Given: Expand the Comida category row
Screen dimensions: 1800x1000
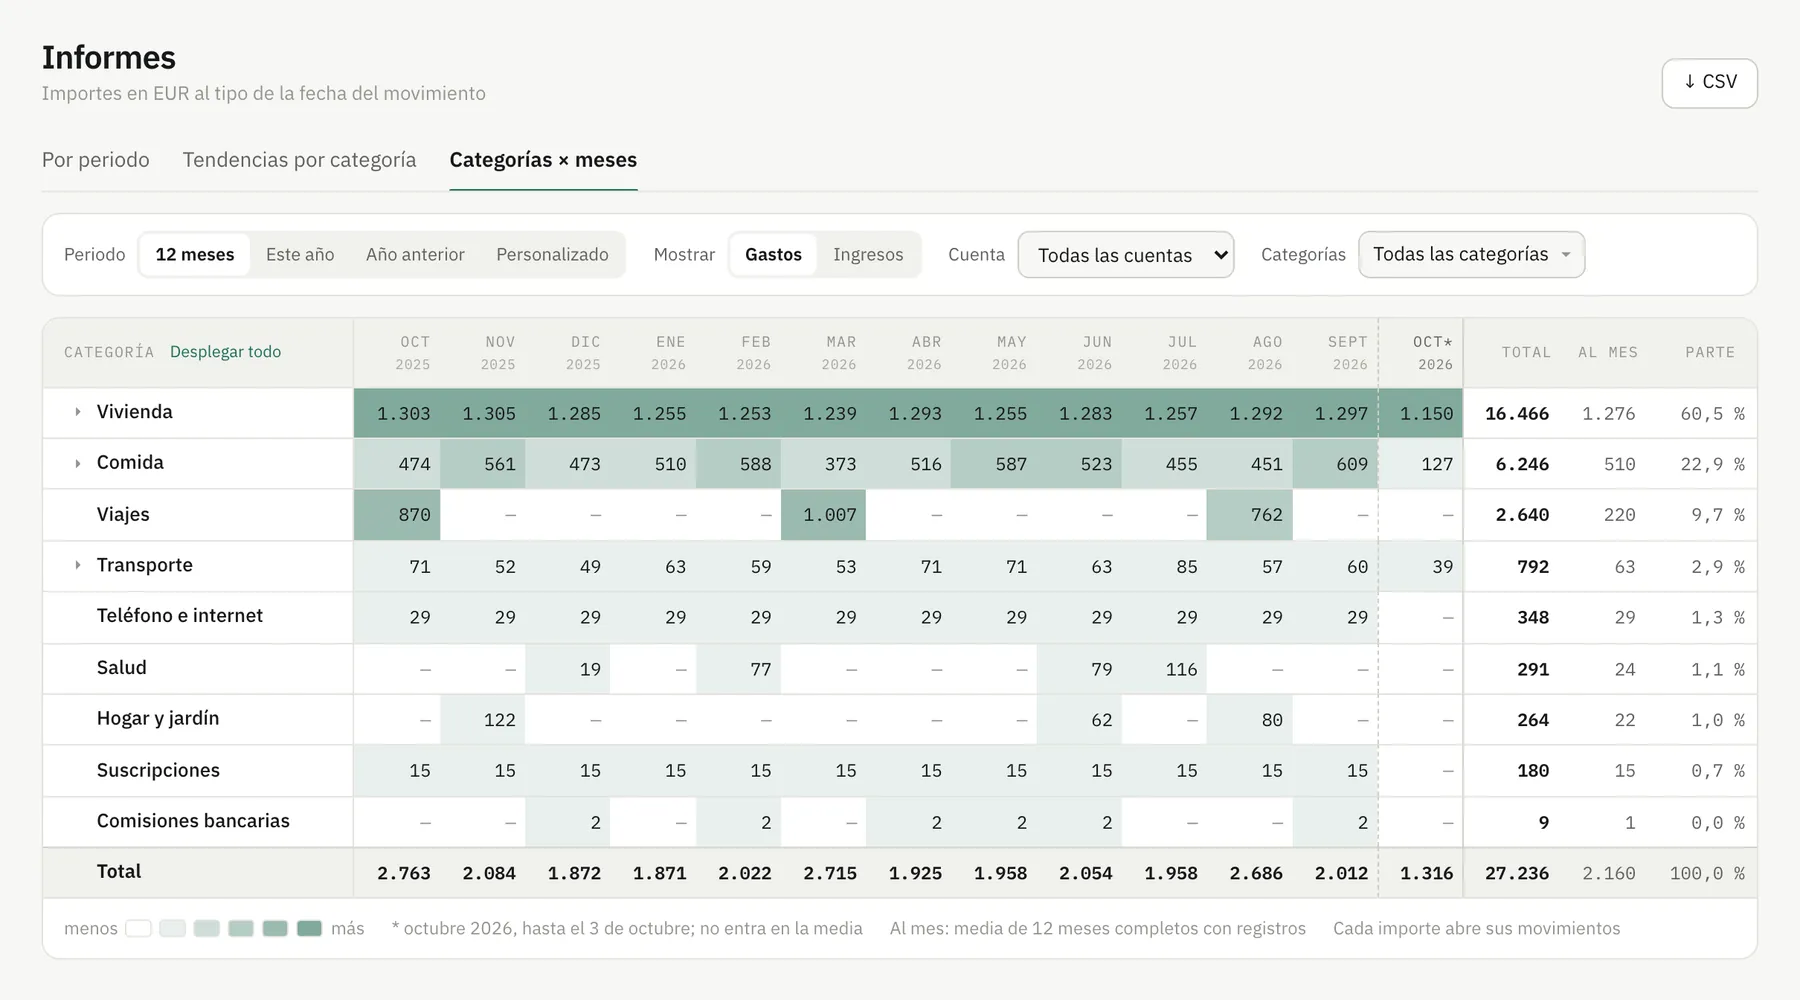Looking at the screenshot, I should pos(77,463).
